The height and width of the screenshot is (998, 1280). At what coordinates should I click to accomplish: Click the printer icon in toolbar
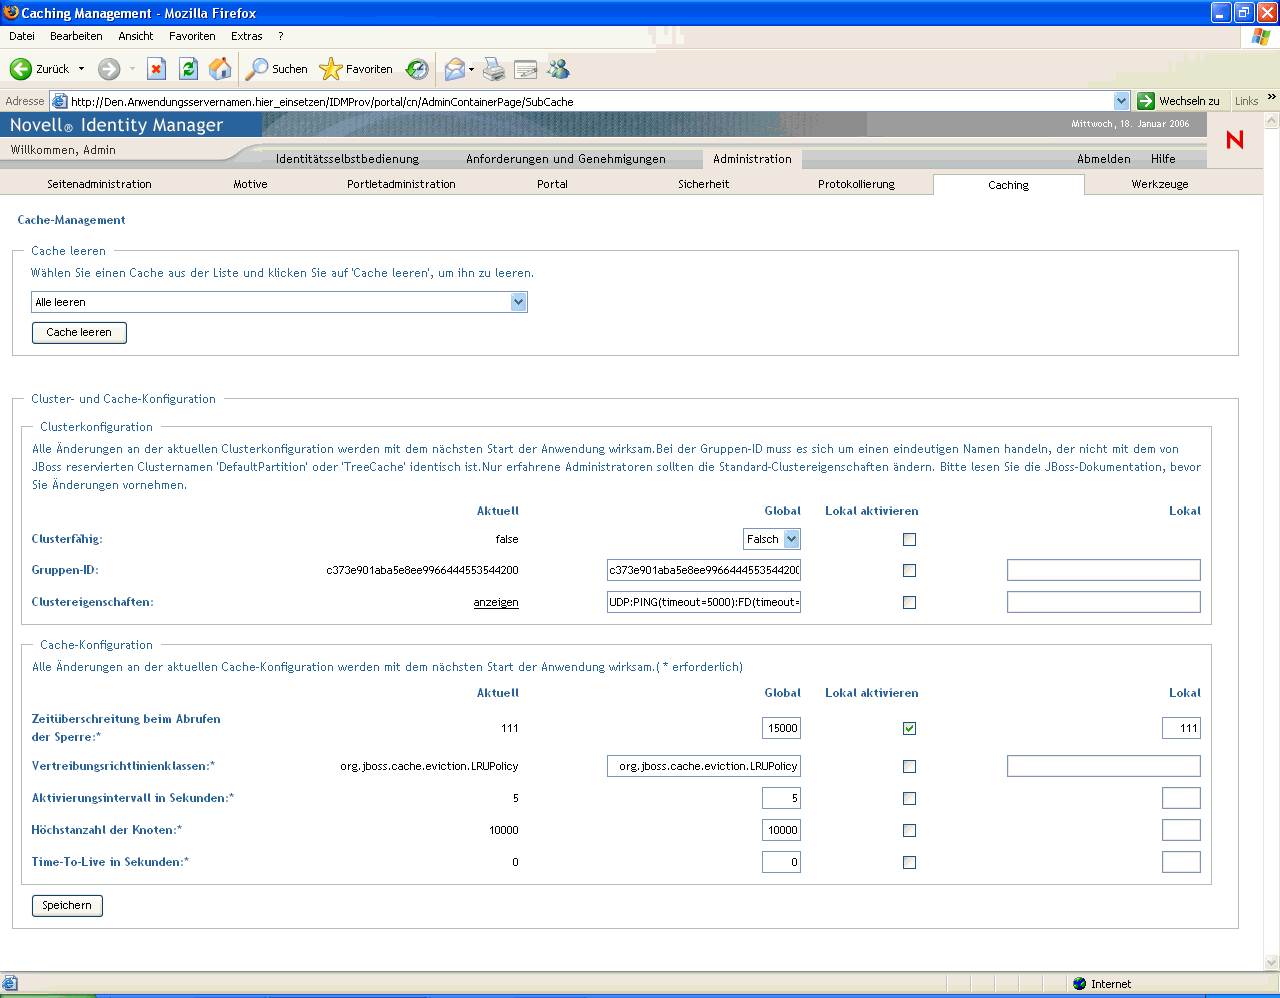[x=494, y=69]
